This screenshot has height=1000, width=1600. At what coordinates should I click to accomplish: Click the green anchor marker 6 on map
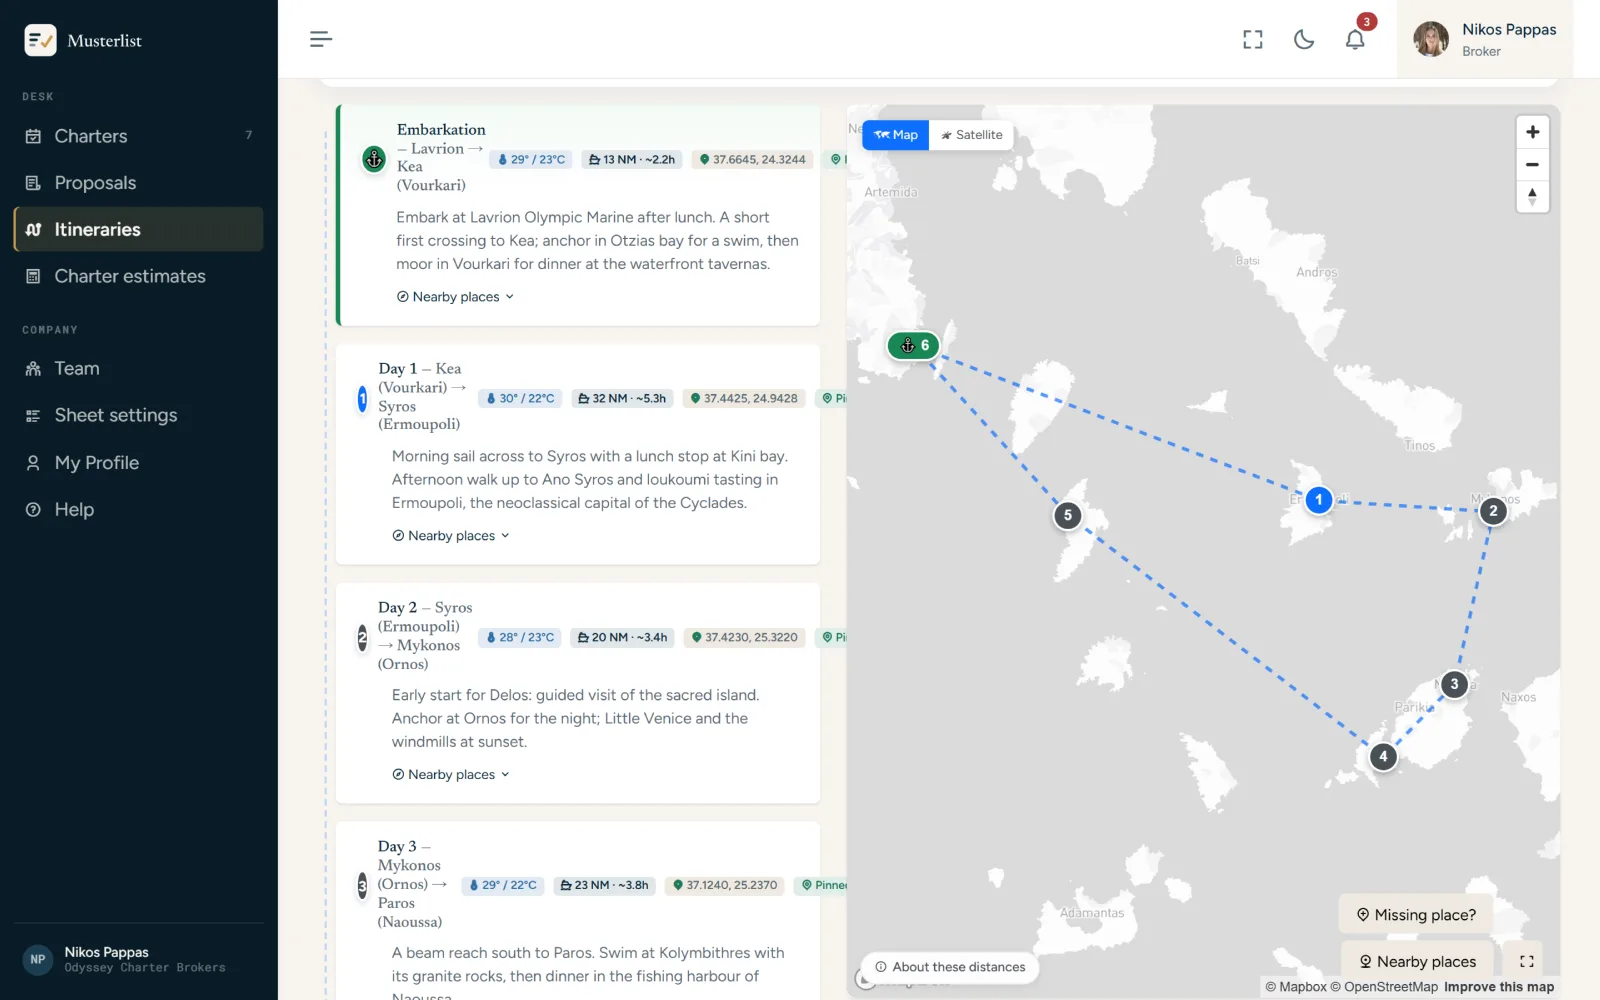(x=913, y=345)
